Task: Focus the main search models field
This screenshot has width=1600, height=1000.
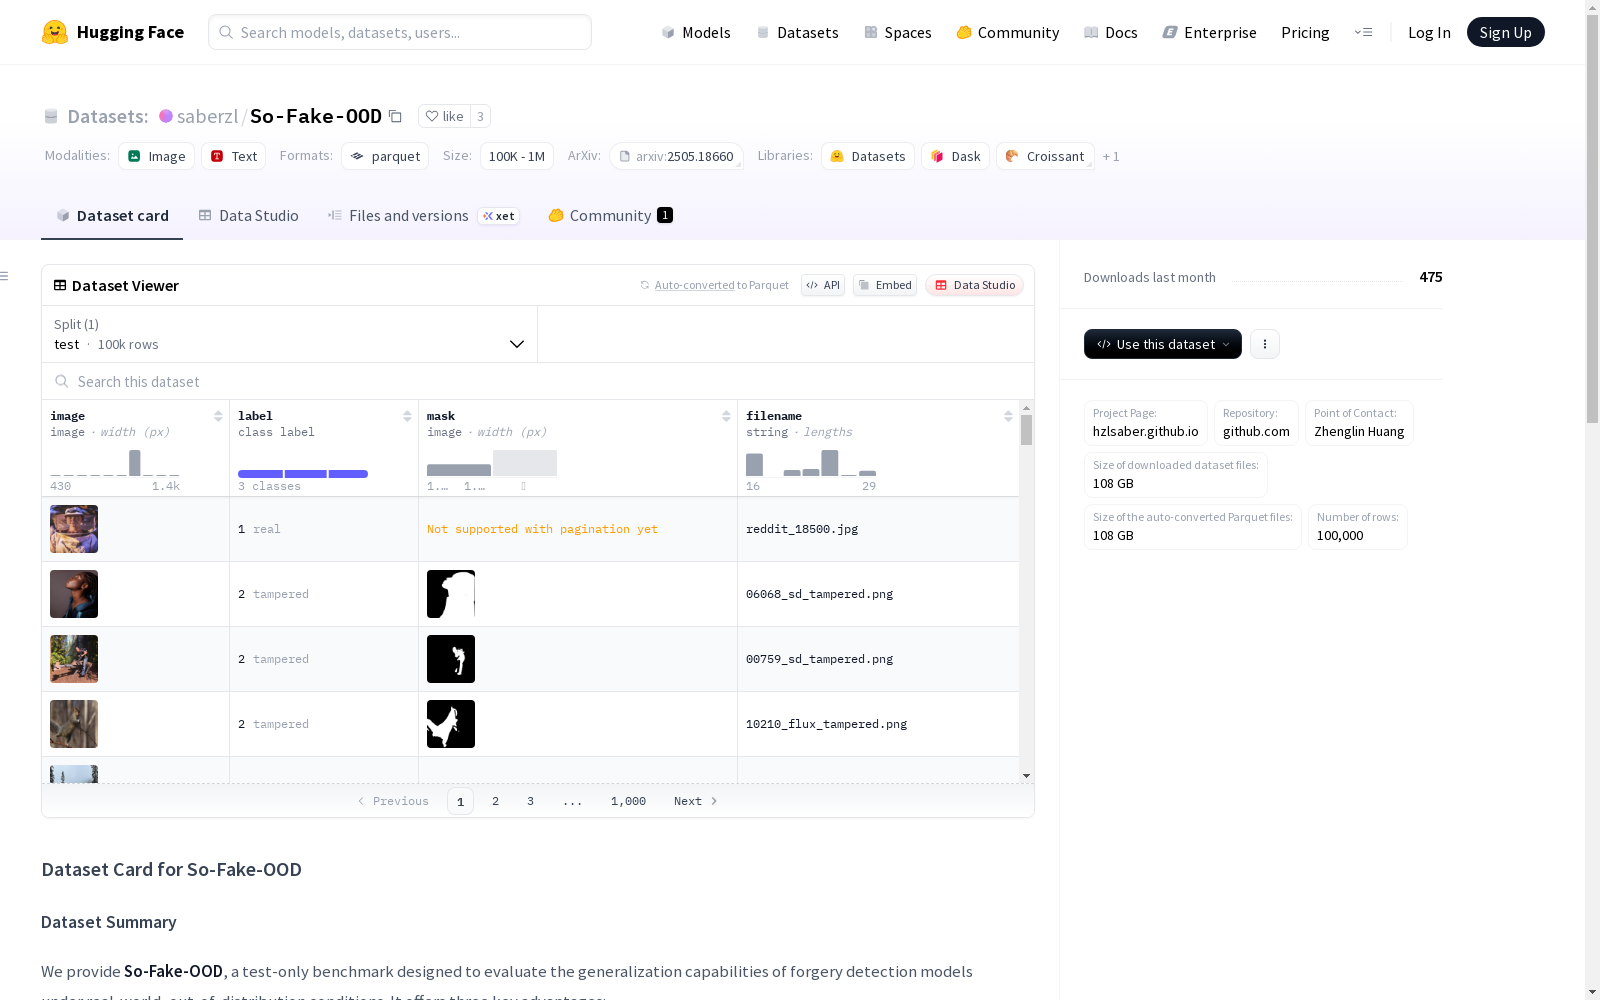Action: click(400, 32)
